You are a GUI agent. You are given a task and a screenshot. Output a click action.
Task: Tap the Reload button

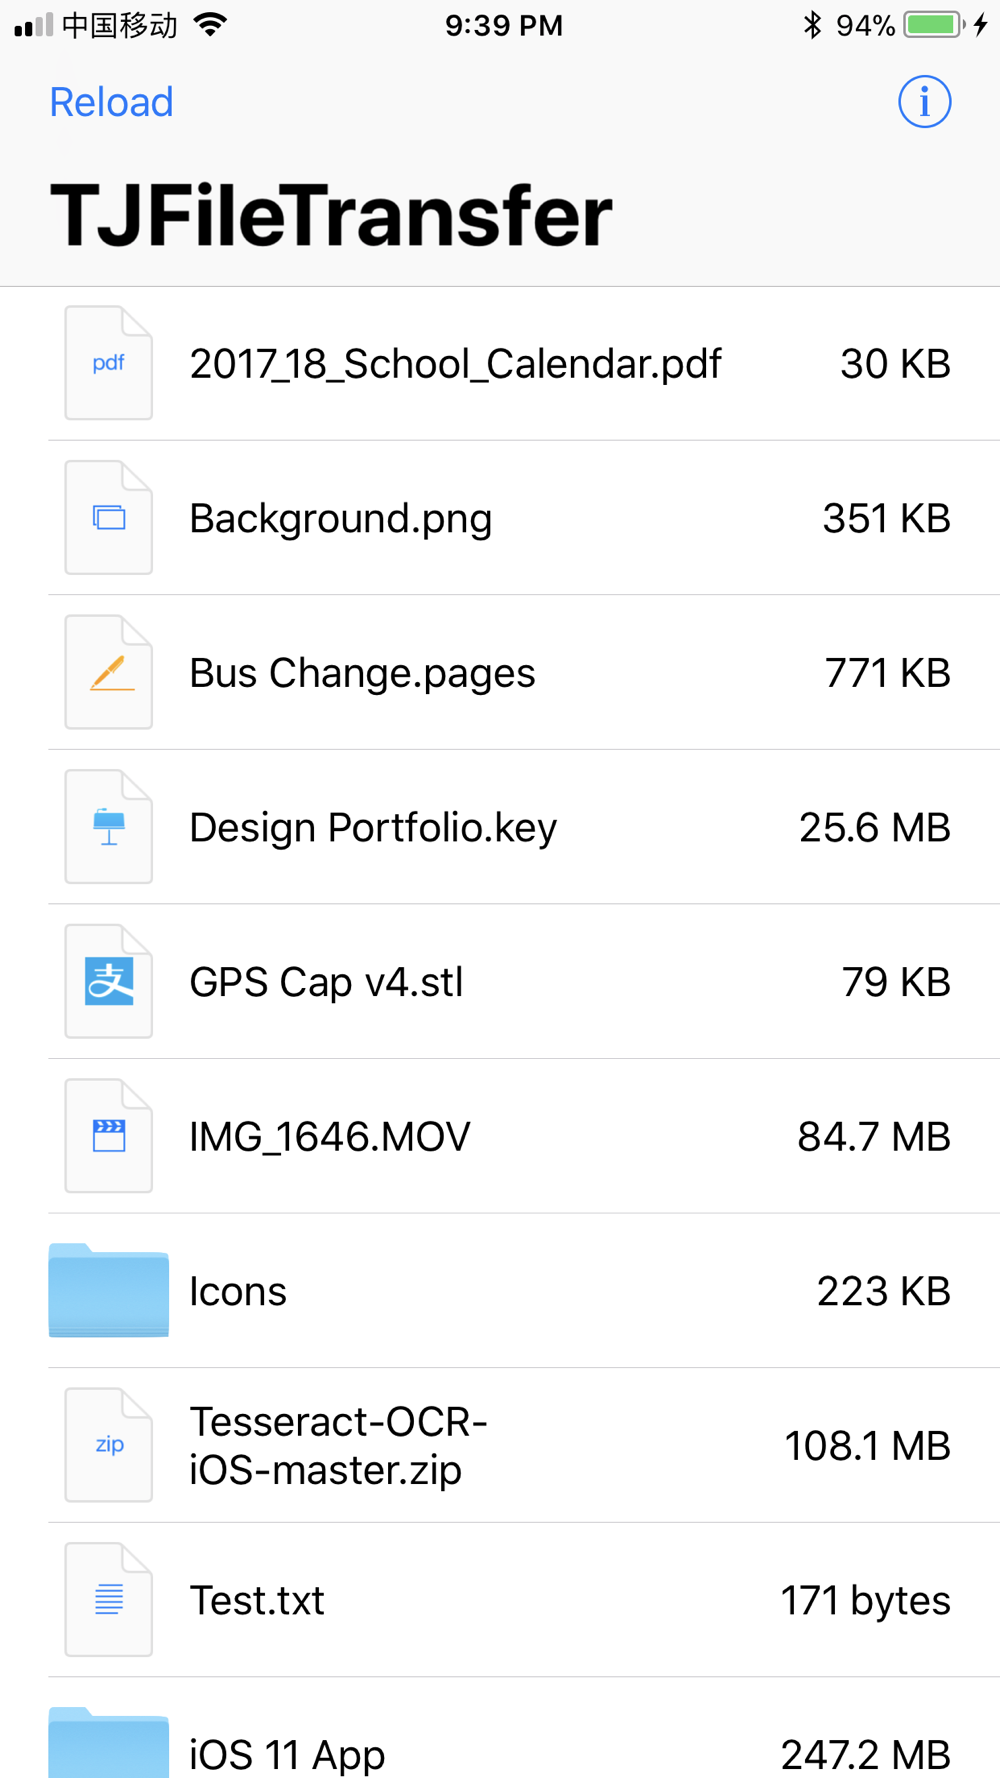click(x=111, y=102)
